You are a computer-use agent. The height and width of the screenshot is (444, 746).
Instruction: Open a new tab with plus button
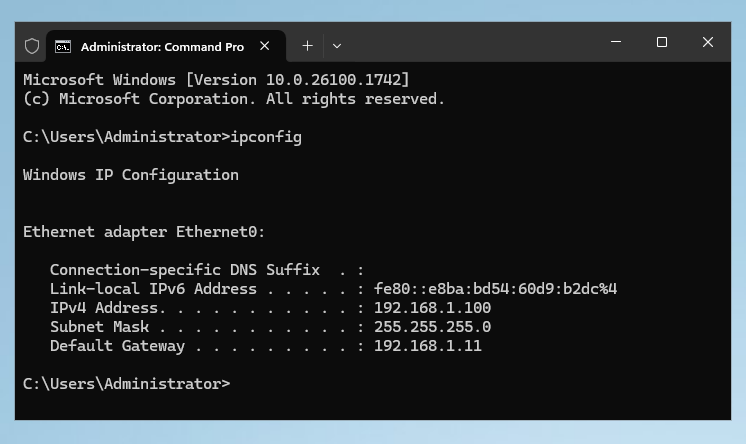(x=307, y=46)
